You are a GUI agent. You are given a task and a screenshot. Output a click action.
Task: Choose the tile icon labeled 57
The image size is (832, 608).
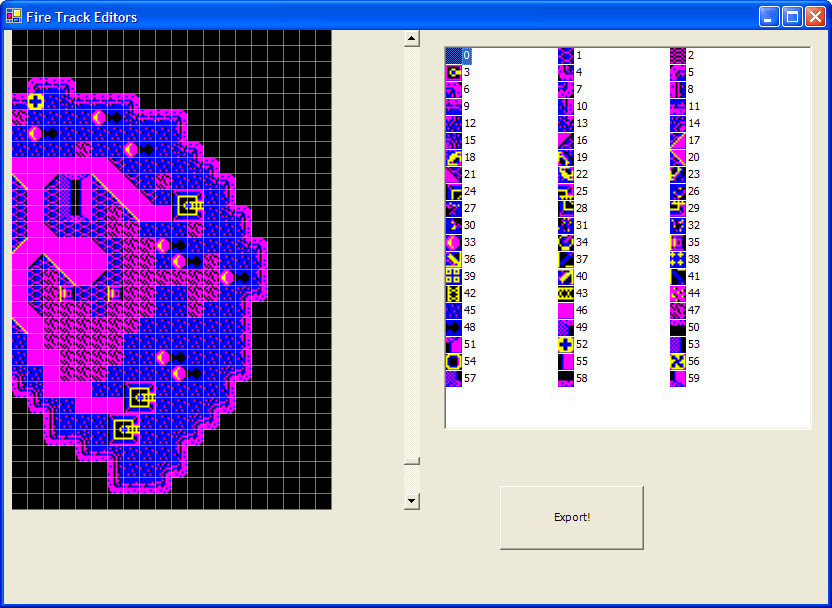pos(454,378)
